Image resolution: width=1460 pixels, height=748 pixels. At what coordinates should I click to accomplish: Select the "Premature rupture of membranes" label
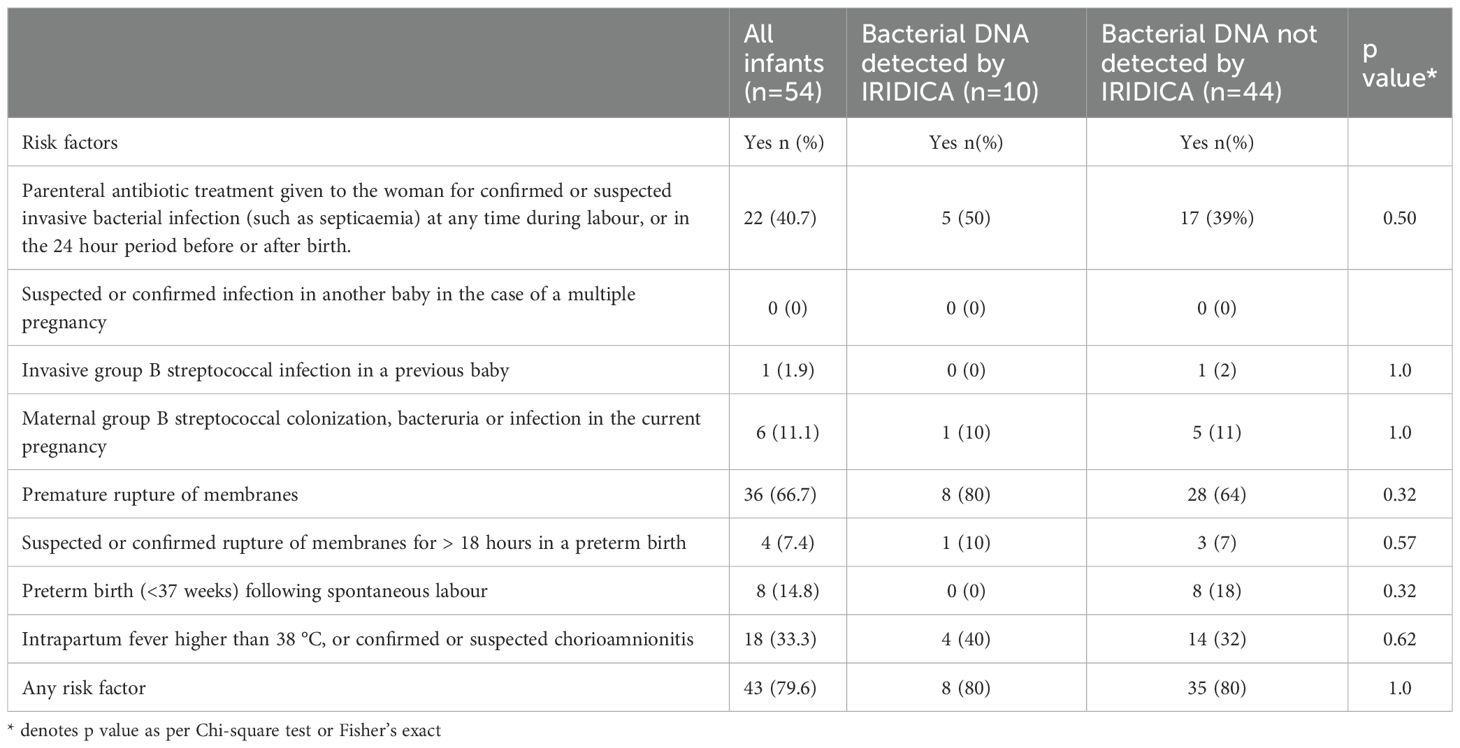click(160, 494)
